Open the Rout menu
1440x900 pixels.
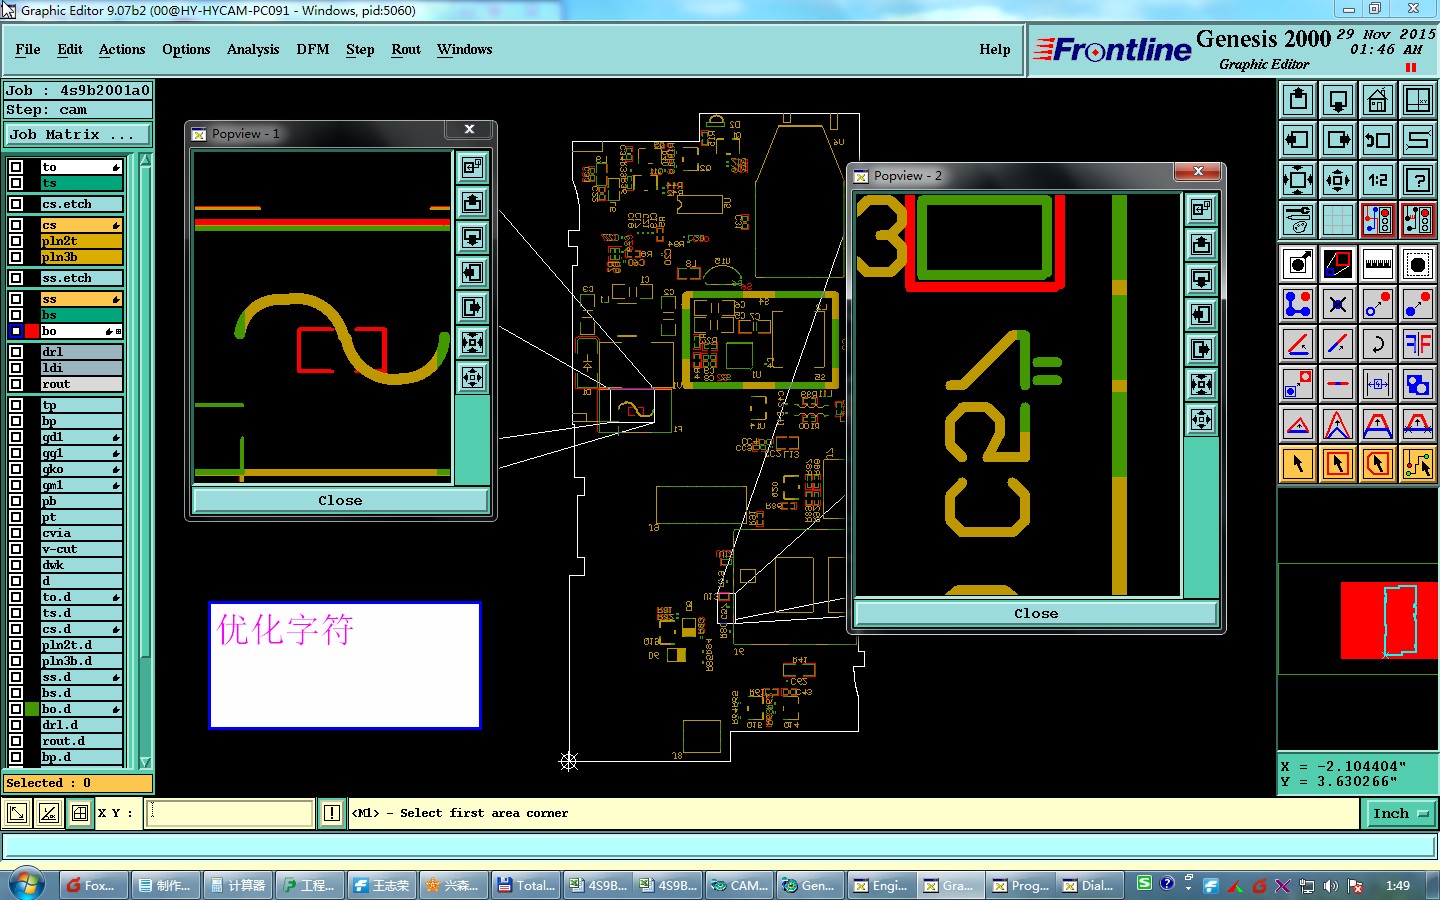406,49
